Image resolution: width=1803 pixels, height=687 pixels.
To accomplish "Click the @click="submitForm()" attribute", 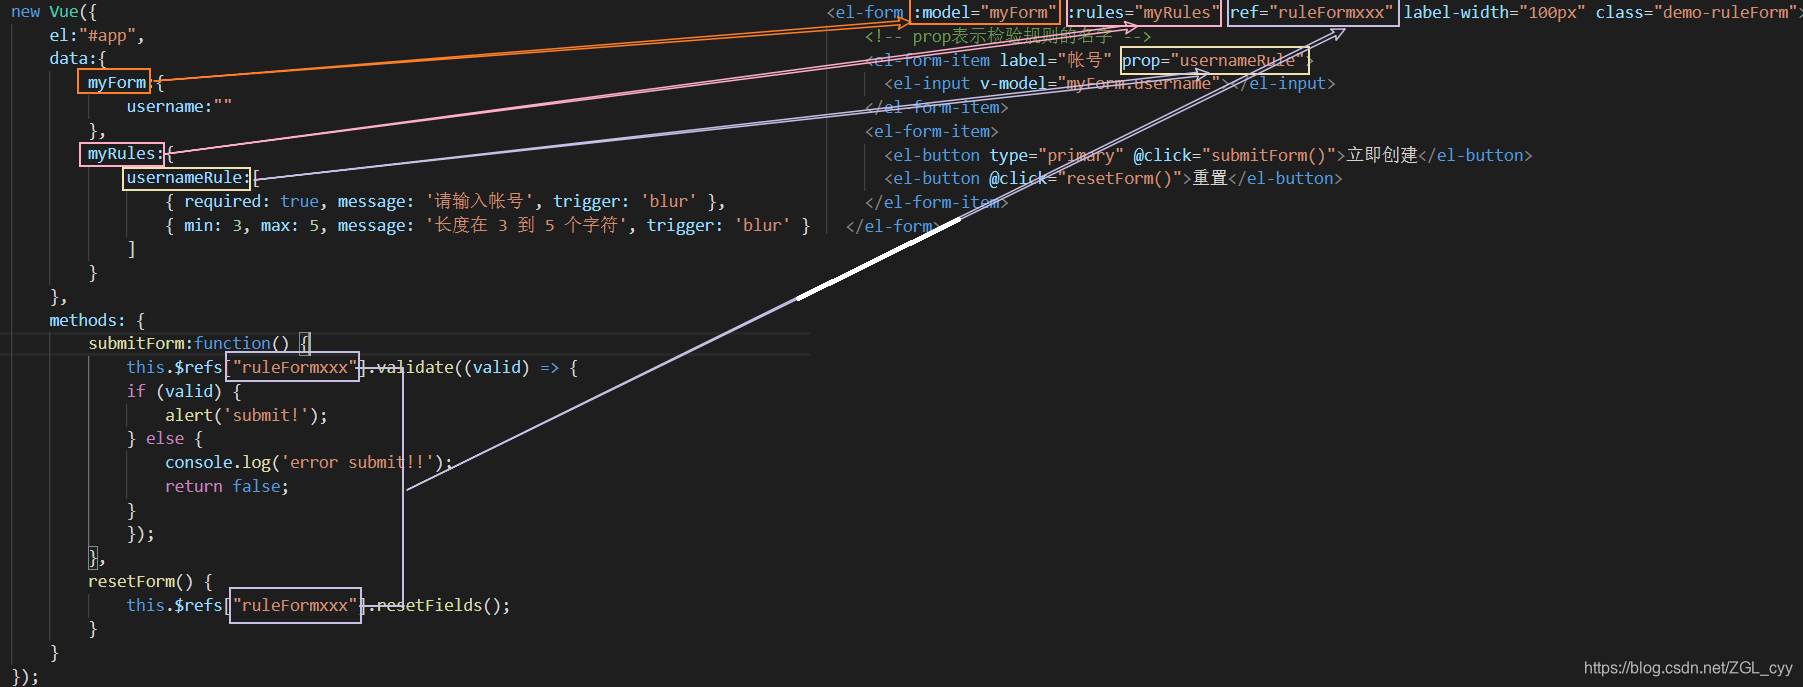I will (x=1234, y=156).
